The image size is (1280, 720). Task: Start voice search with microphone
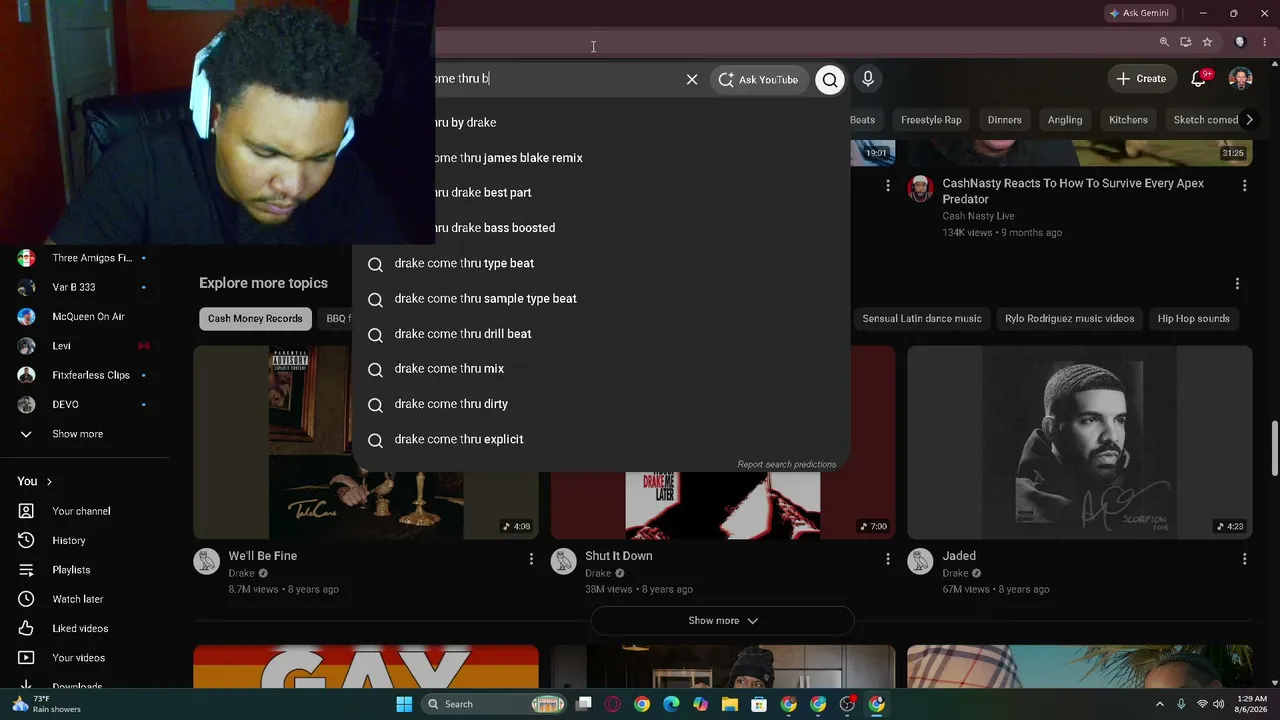coord(868,79)
